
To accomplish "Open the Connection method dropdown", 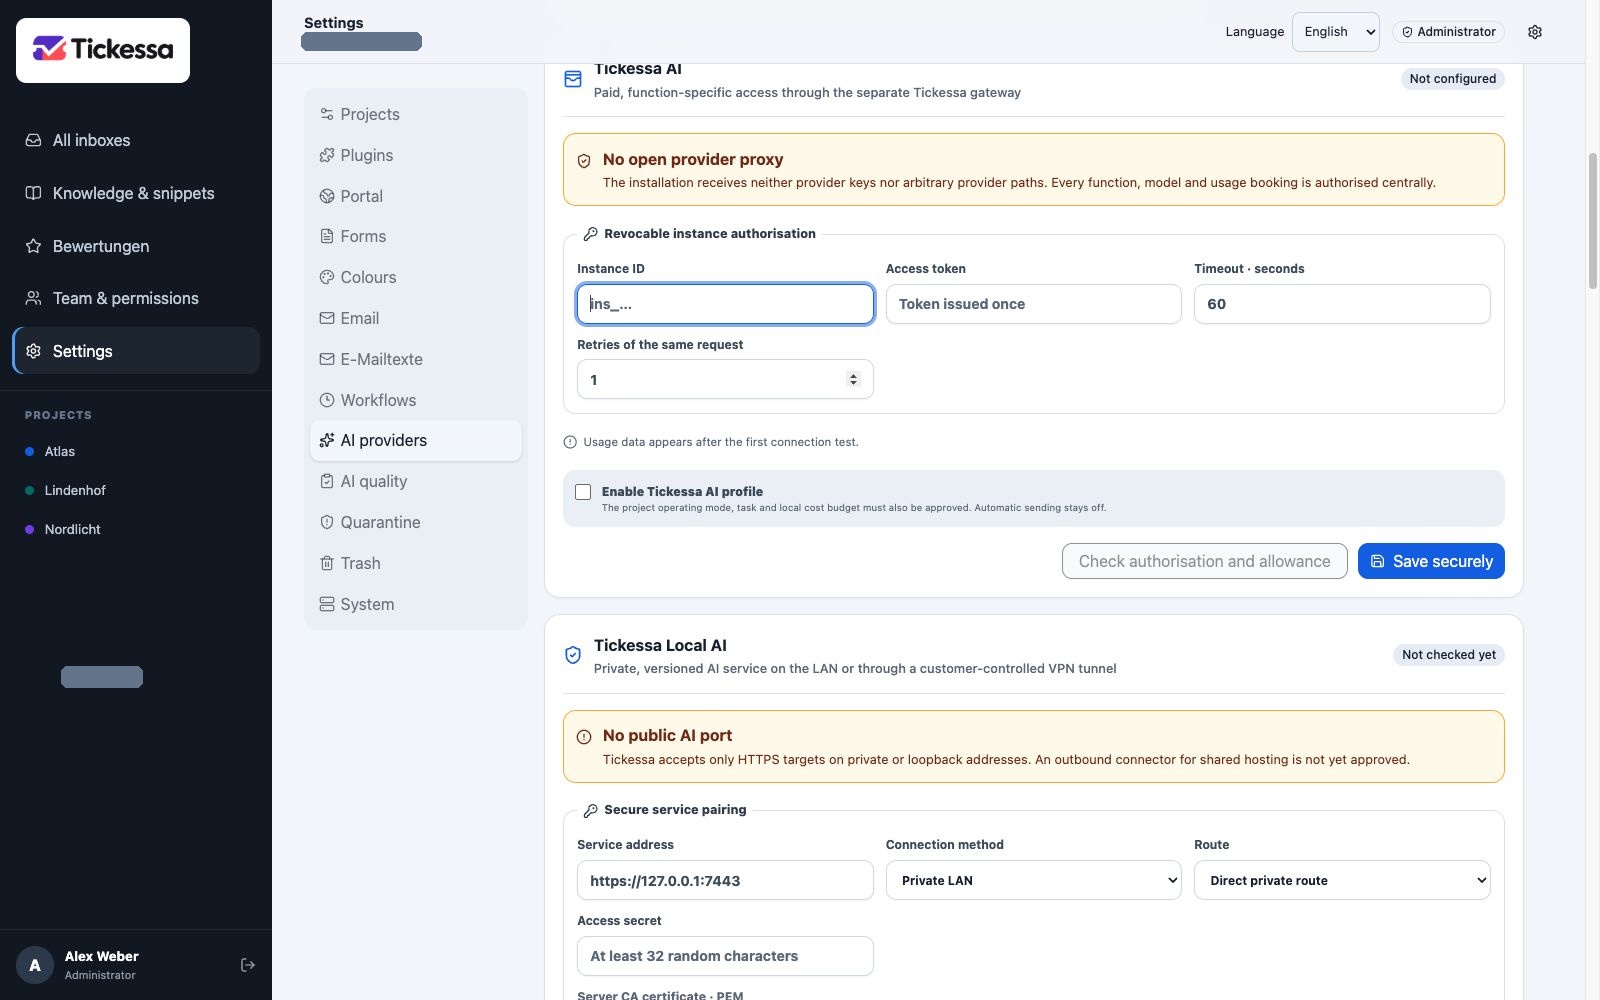I will [1033, 881].
